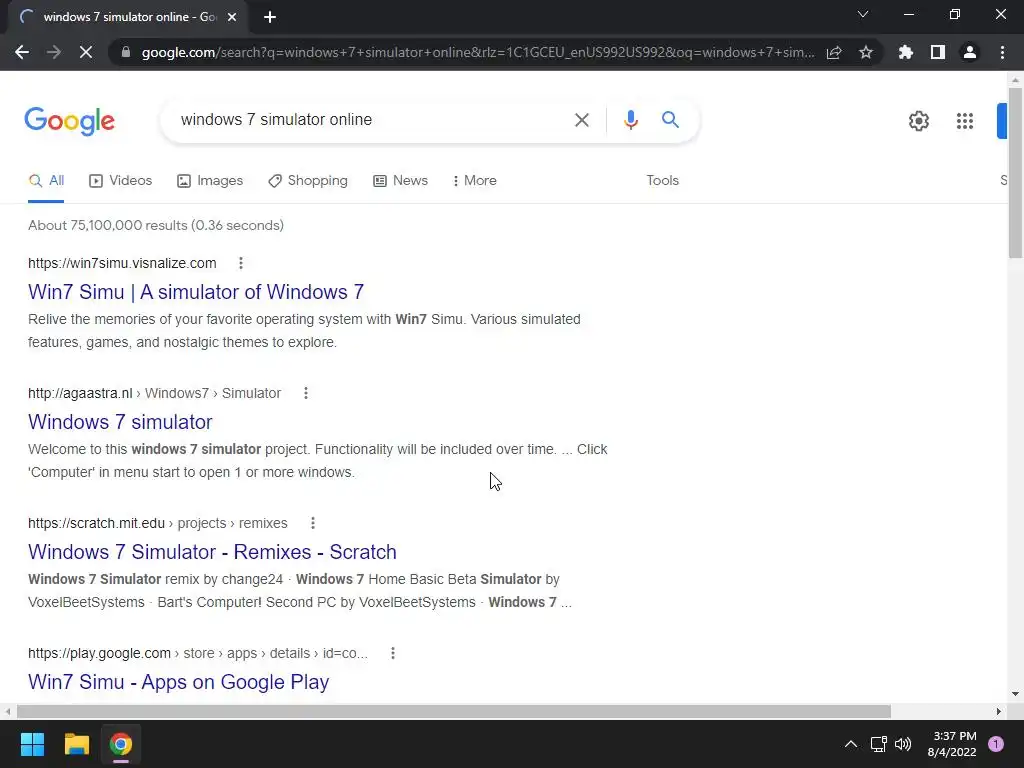Open File Explorer from the taskbar
1024x768 pixels.
tap(76, 744)
